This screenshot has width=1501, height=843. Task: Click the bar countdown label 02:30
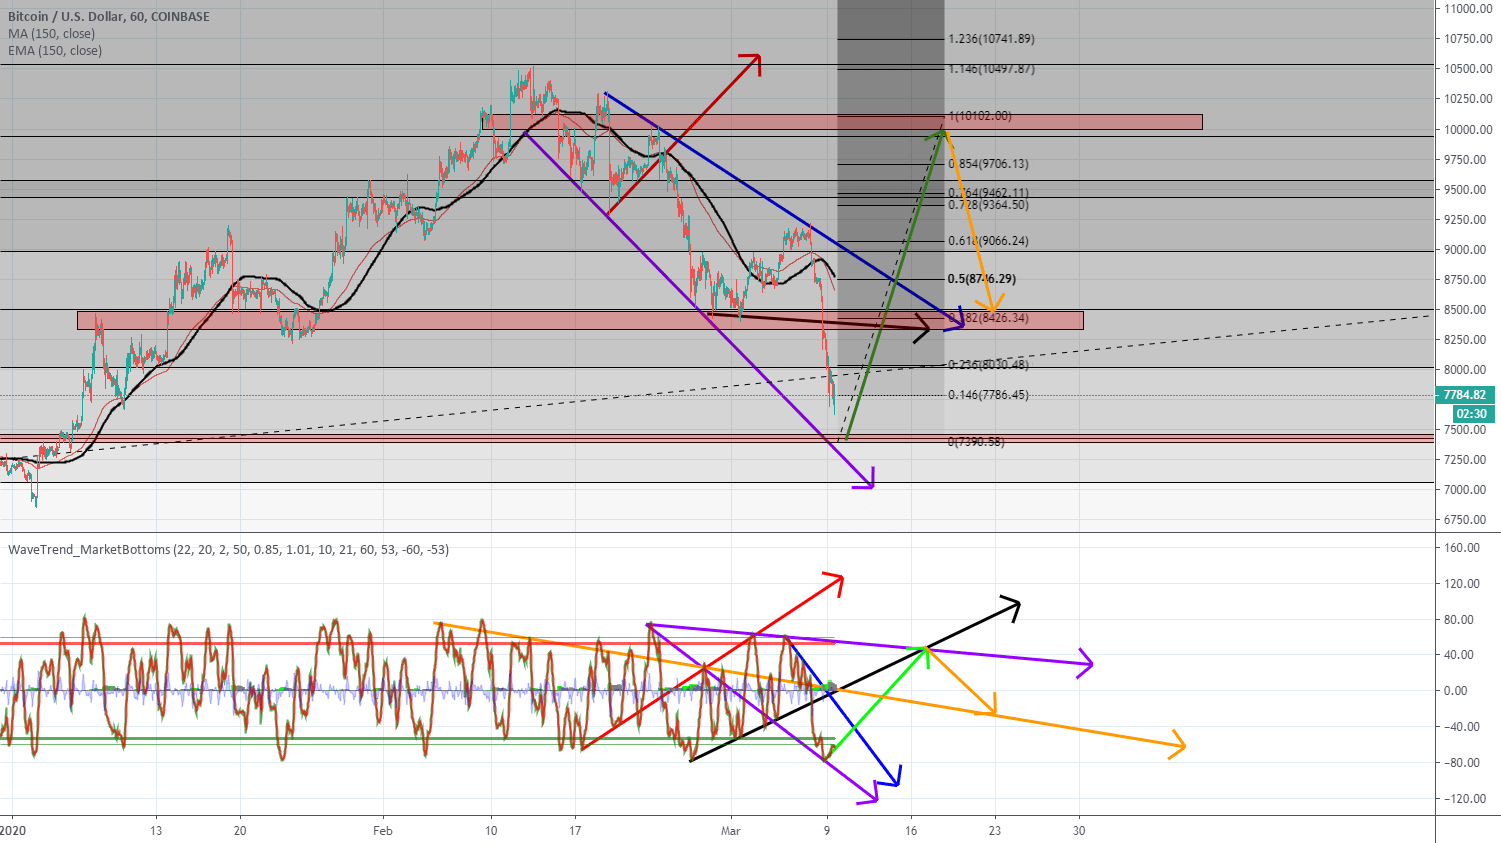click(1471, 413)
